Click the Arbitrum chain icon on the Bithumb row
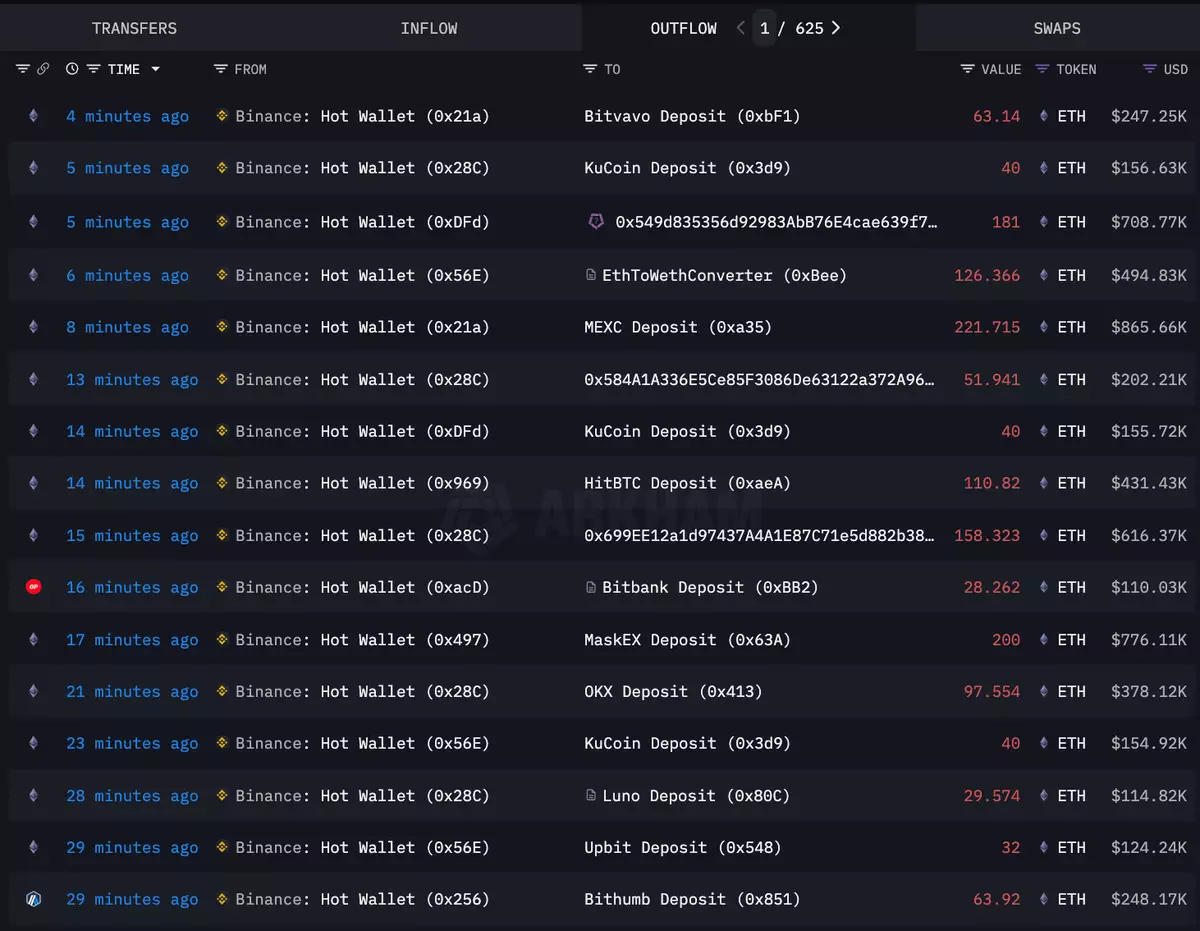This screenshot has height=931, width=1200. [33, 899]
